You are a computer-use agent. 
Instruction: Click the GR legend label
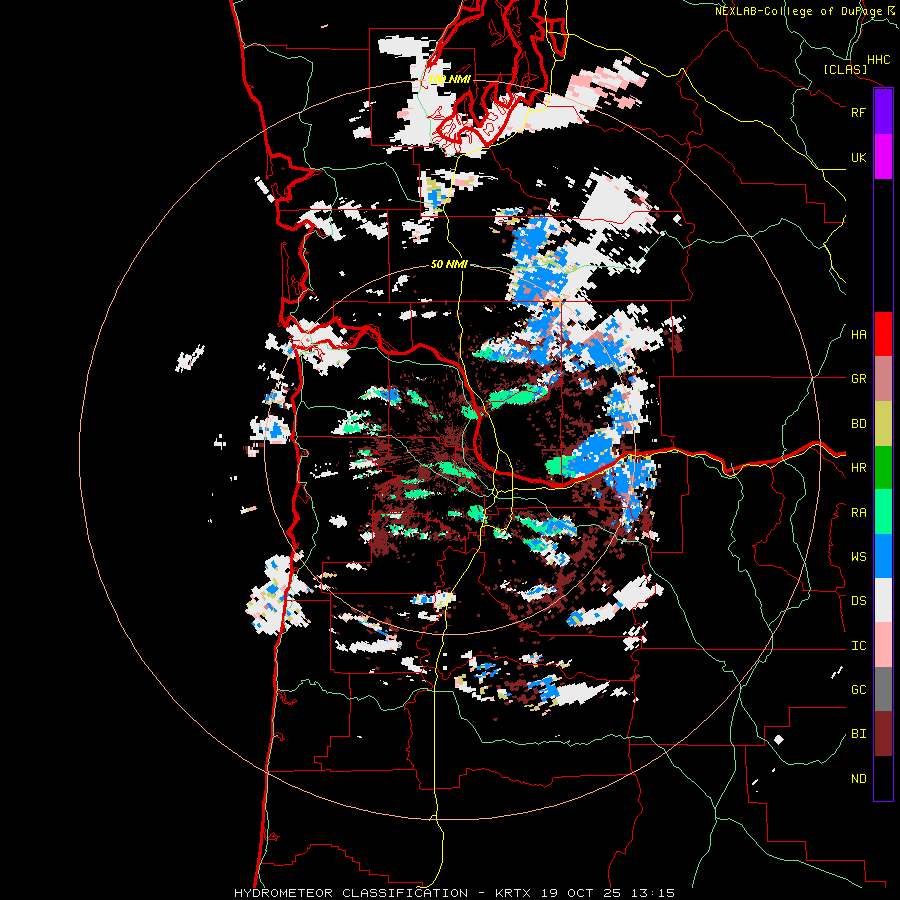click(858, 379)
